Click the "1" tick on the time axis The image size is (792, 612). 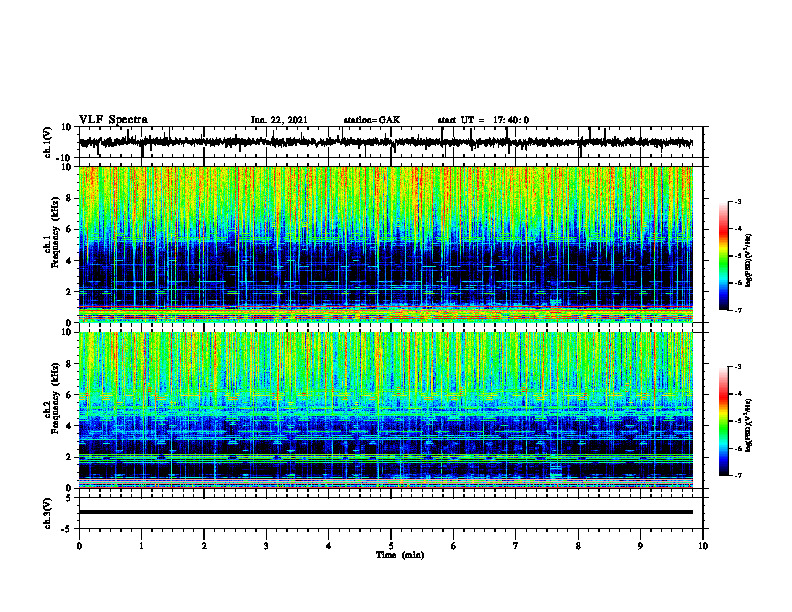[x=141, y=546]
